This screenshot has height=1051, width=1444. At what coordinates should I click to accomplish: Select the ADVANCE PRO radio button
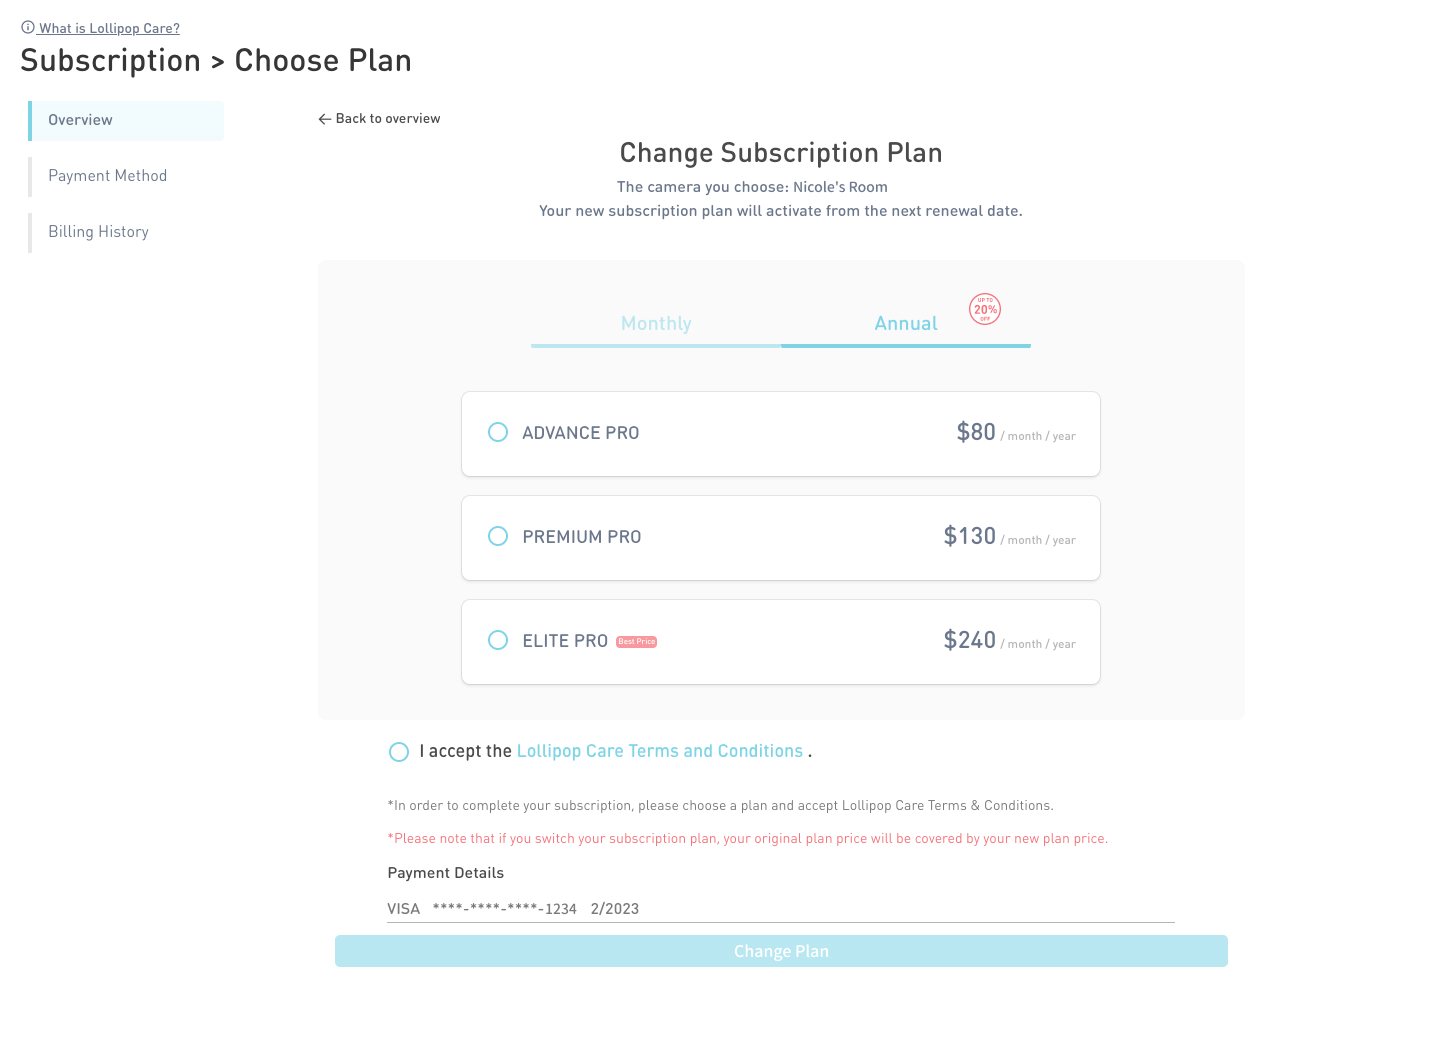498,432
